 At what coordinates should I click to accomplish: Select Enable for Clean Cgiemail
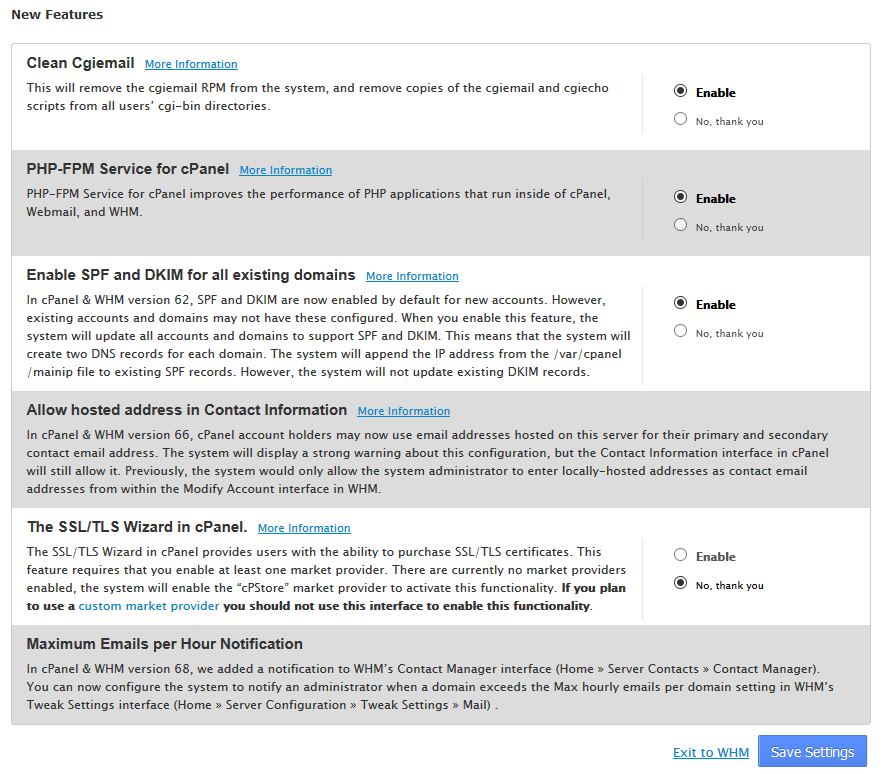click(x=680, y=91)
